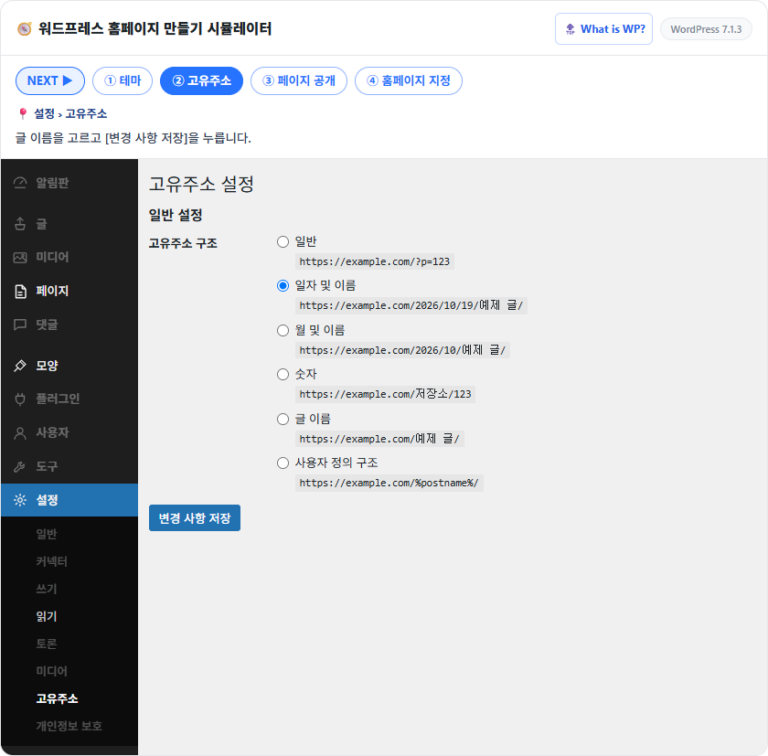The width and height of the screenshot is (768, 756).
Task: Click the comment bubble icon beside 댓글
Action: click(x=20, y=325)
